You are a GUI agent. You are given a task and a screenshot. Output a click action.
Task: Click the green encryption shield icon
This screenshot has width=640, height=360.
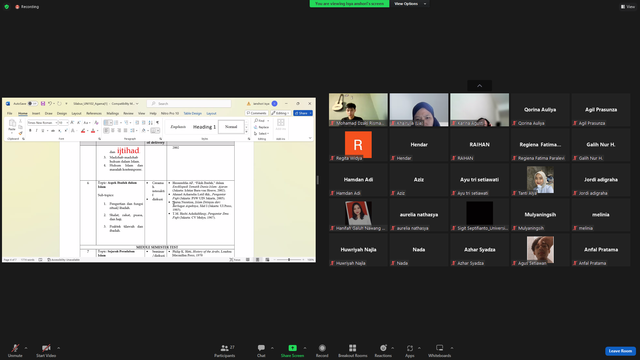(x=7, y=7)
